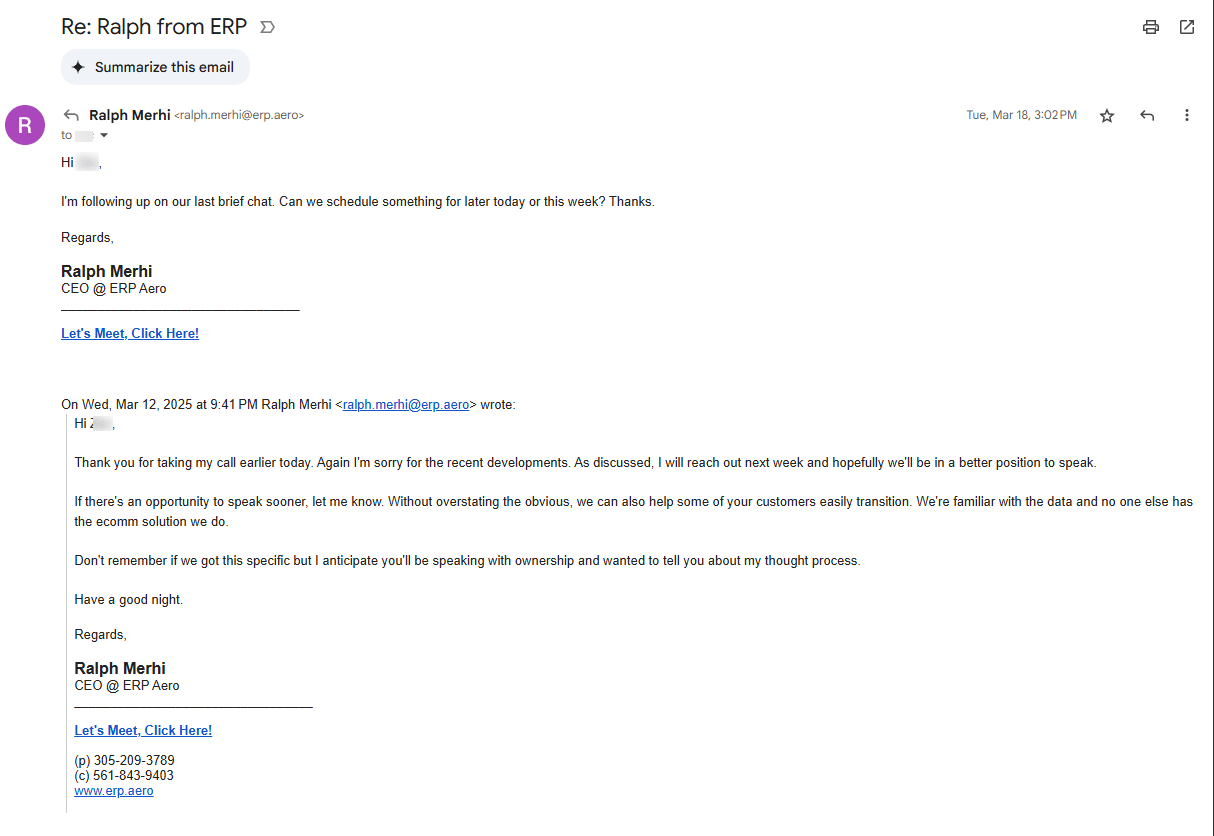This screenshot has width=1214, height=836.
Task: Open the three-dot More options menu
Action: (1187, 116)
